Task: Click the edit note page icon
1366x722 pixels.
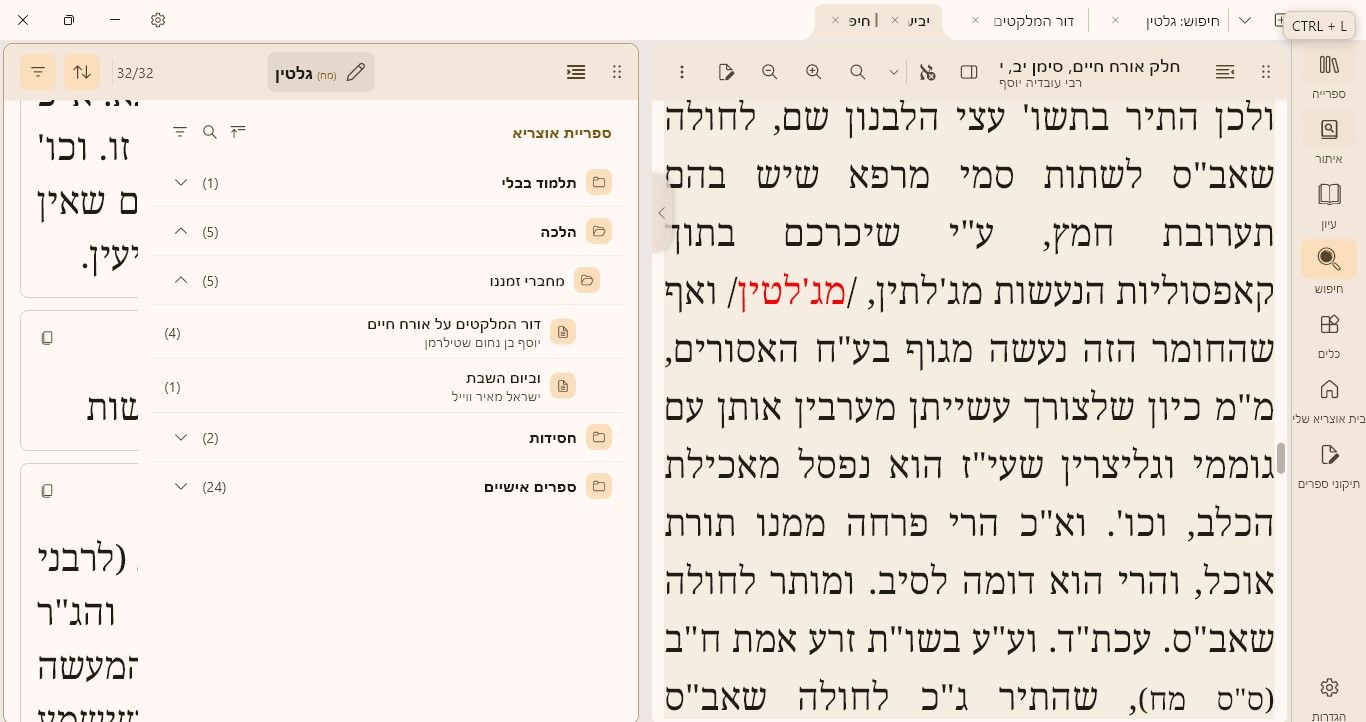Action: coord(726,72)
